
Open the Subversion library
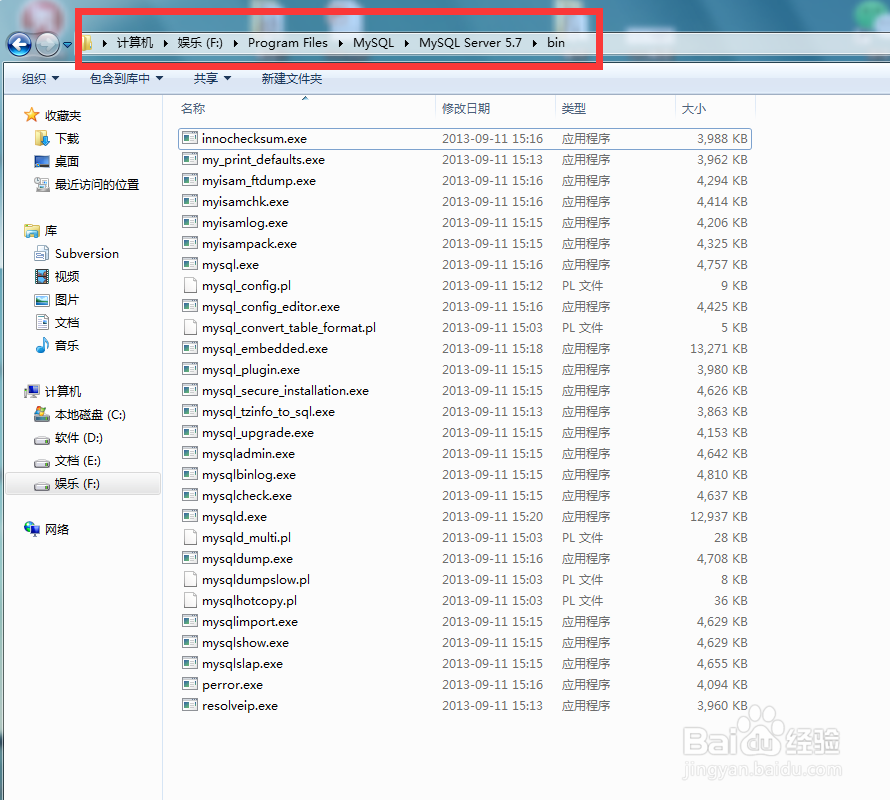(x=87, y=254)
